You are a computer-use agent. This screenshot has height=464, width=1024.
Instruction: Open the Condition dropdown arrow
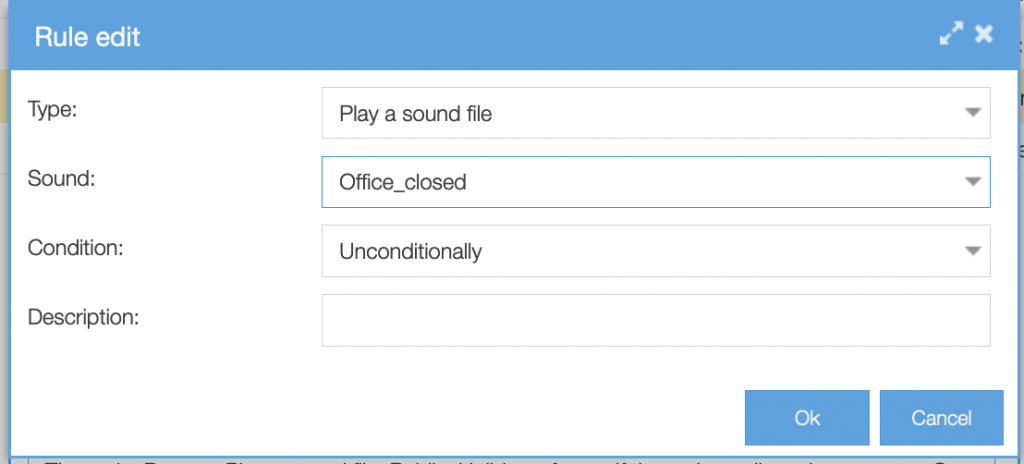(x=971, y=251)
